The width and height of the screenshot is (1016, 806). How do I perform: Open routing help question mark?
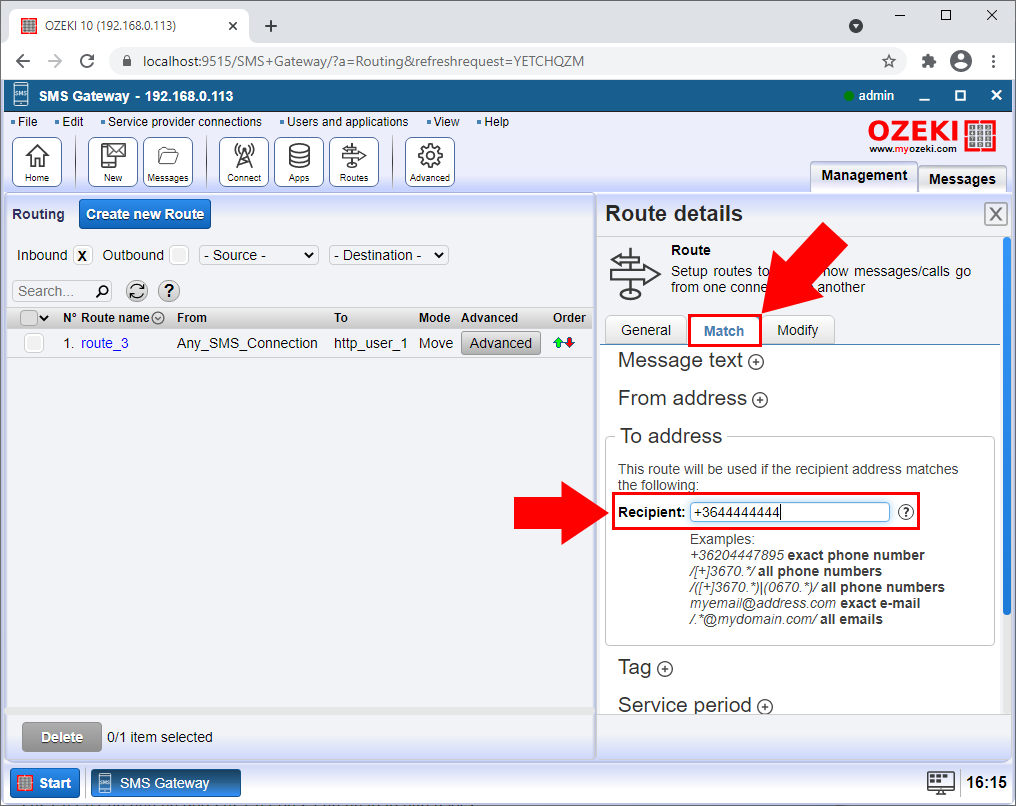tap(169, 291)
